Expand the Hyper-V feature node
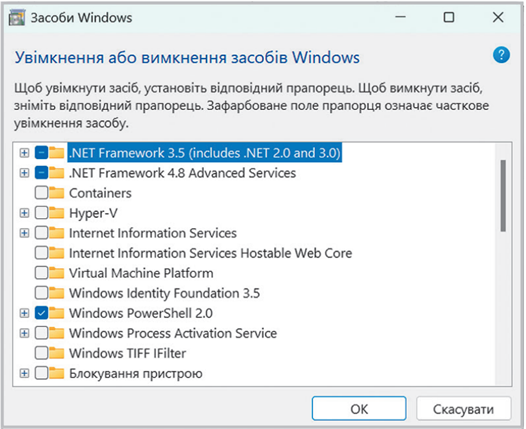 click(x=24, y=213)
